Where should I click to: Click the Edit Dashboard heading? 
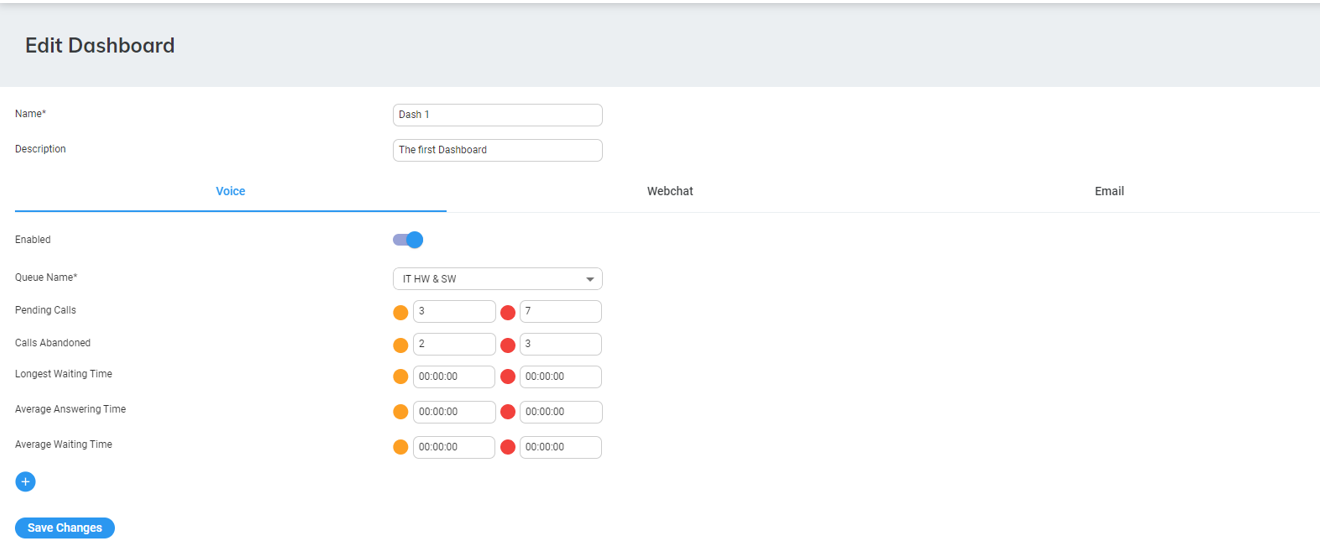click(100, 45)
